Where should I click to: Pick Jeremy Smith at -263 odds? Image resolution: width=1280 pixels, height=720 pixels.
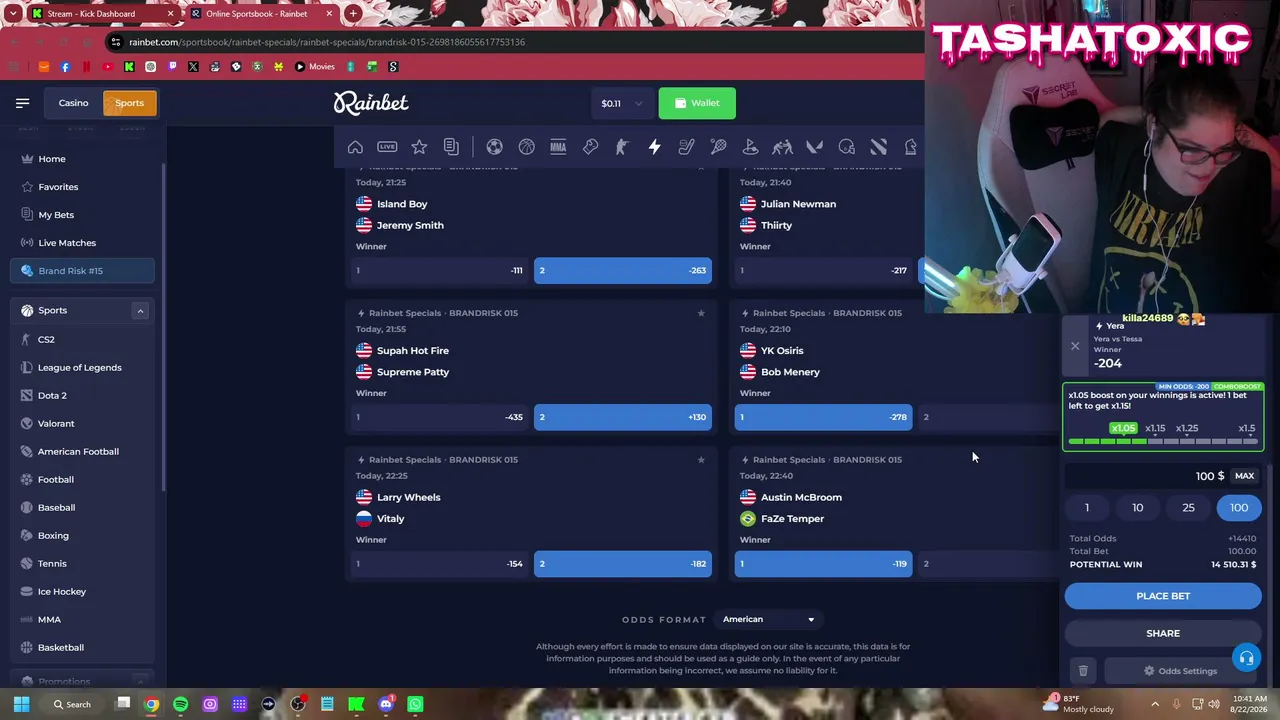623,270
